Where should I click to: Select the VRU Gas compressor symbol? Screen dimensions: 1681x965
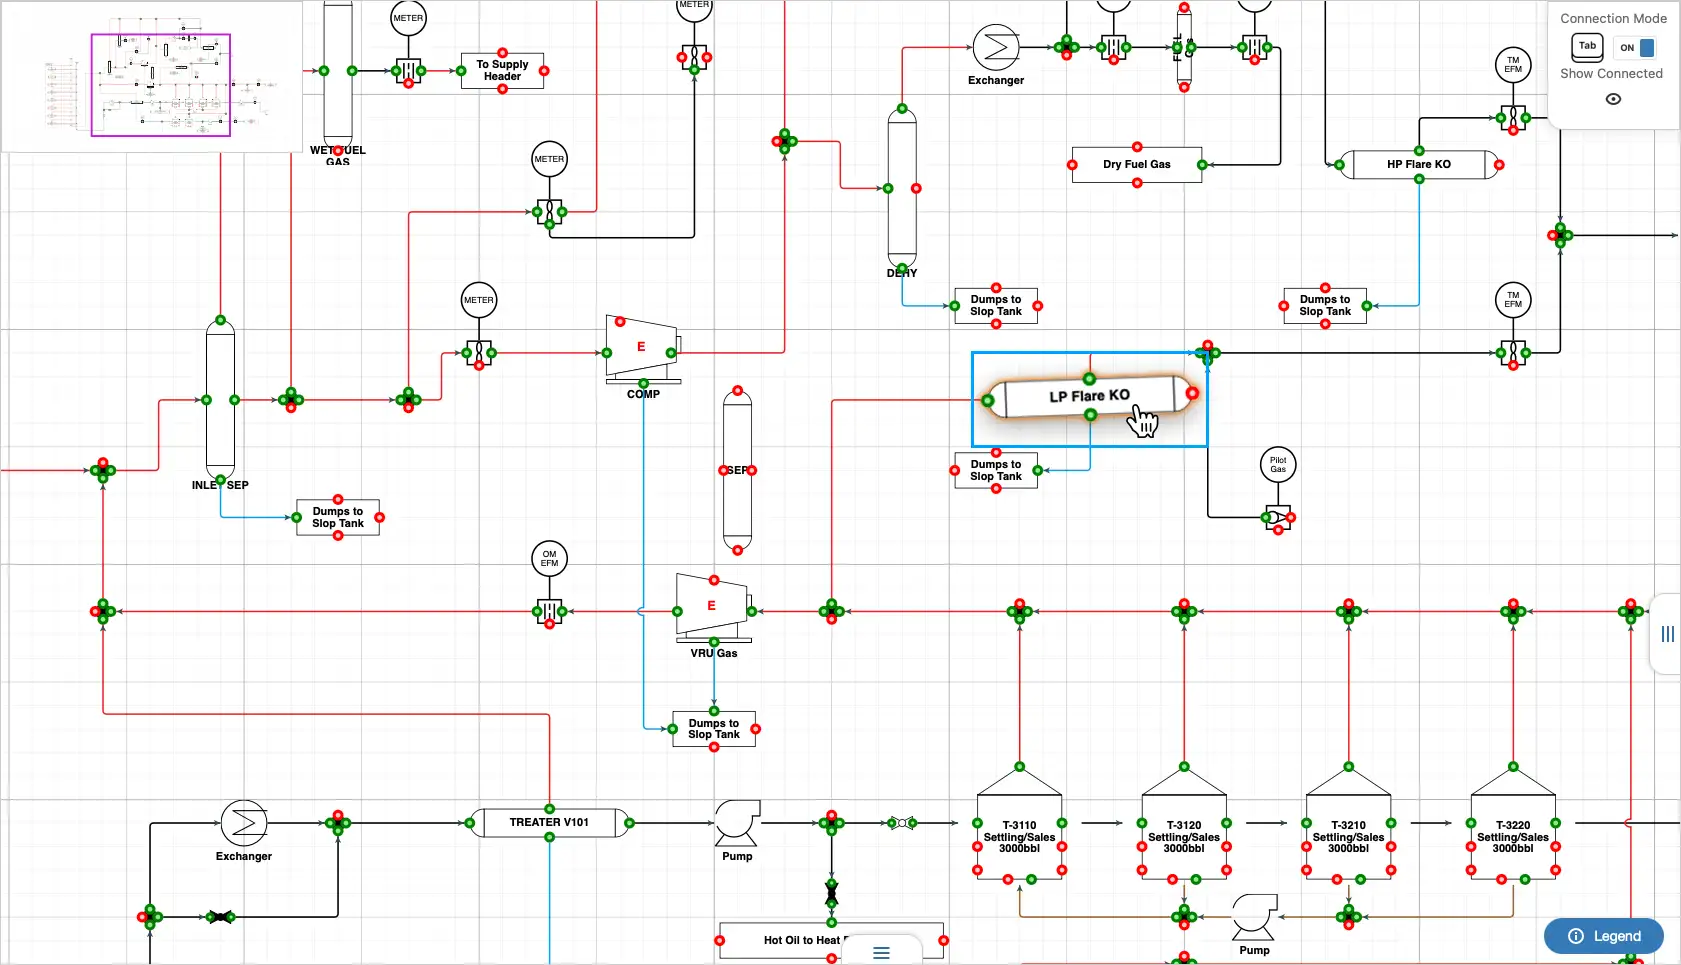tap(712, 606)
